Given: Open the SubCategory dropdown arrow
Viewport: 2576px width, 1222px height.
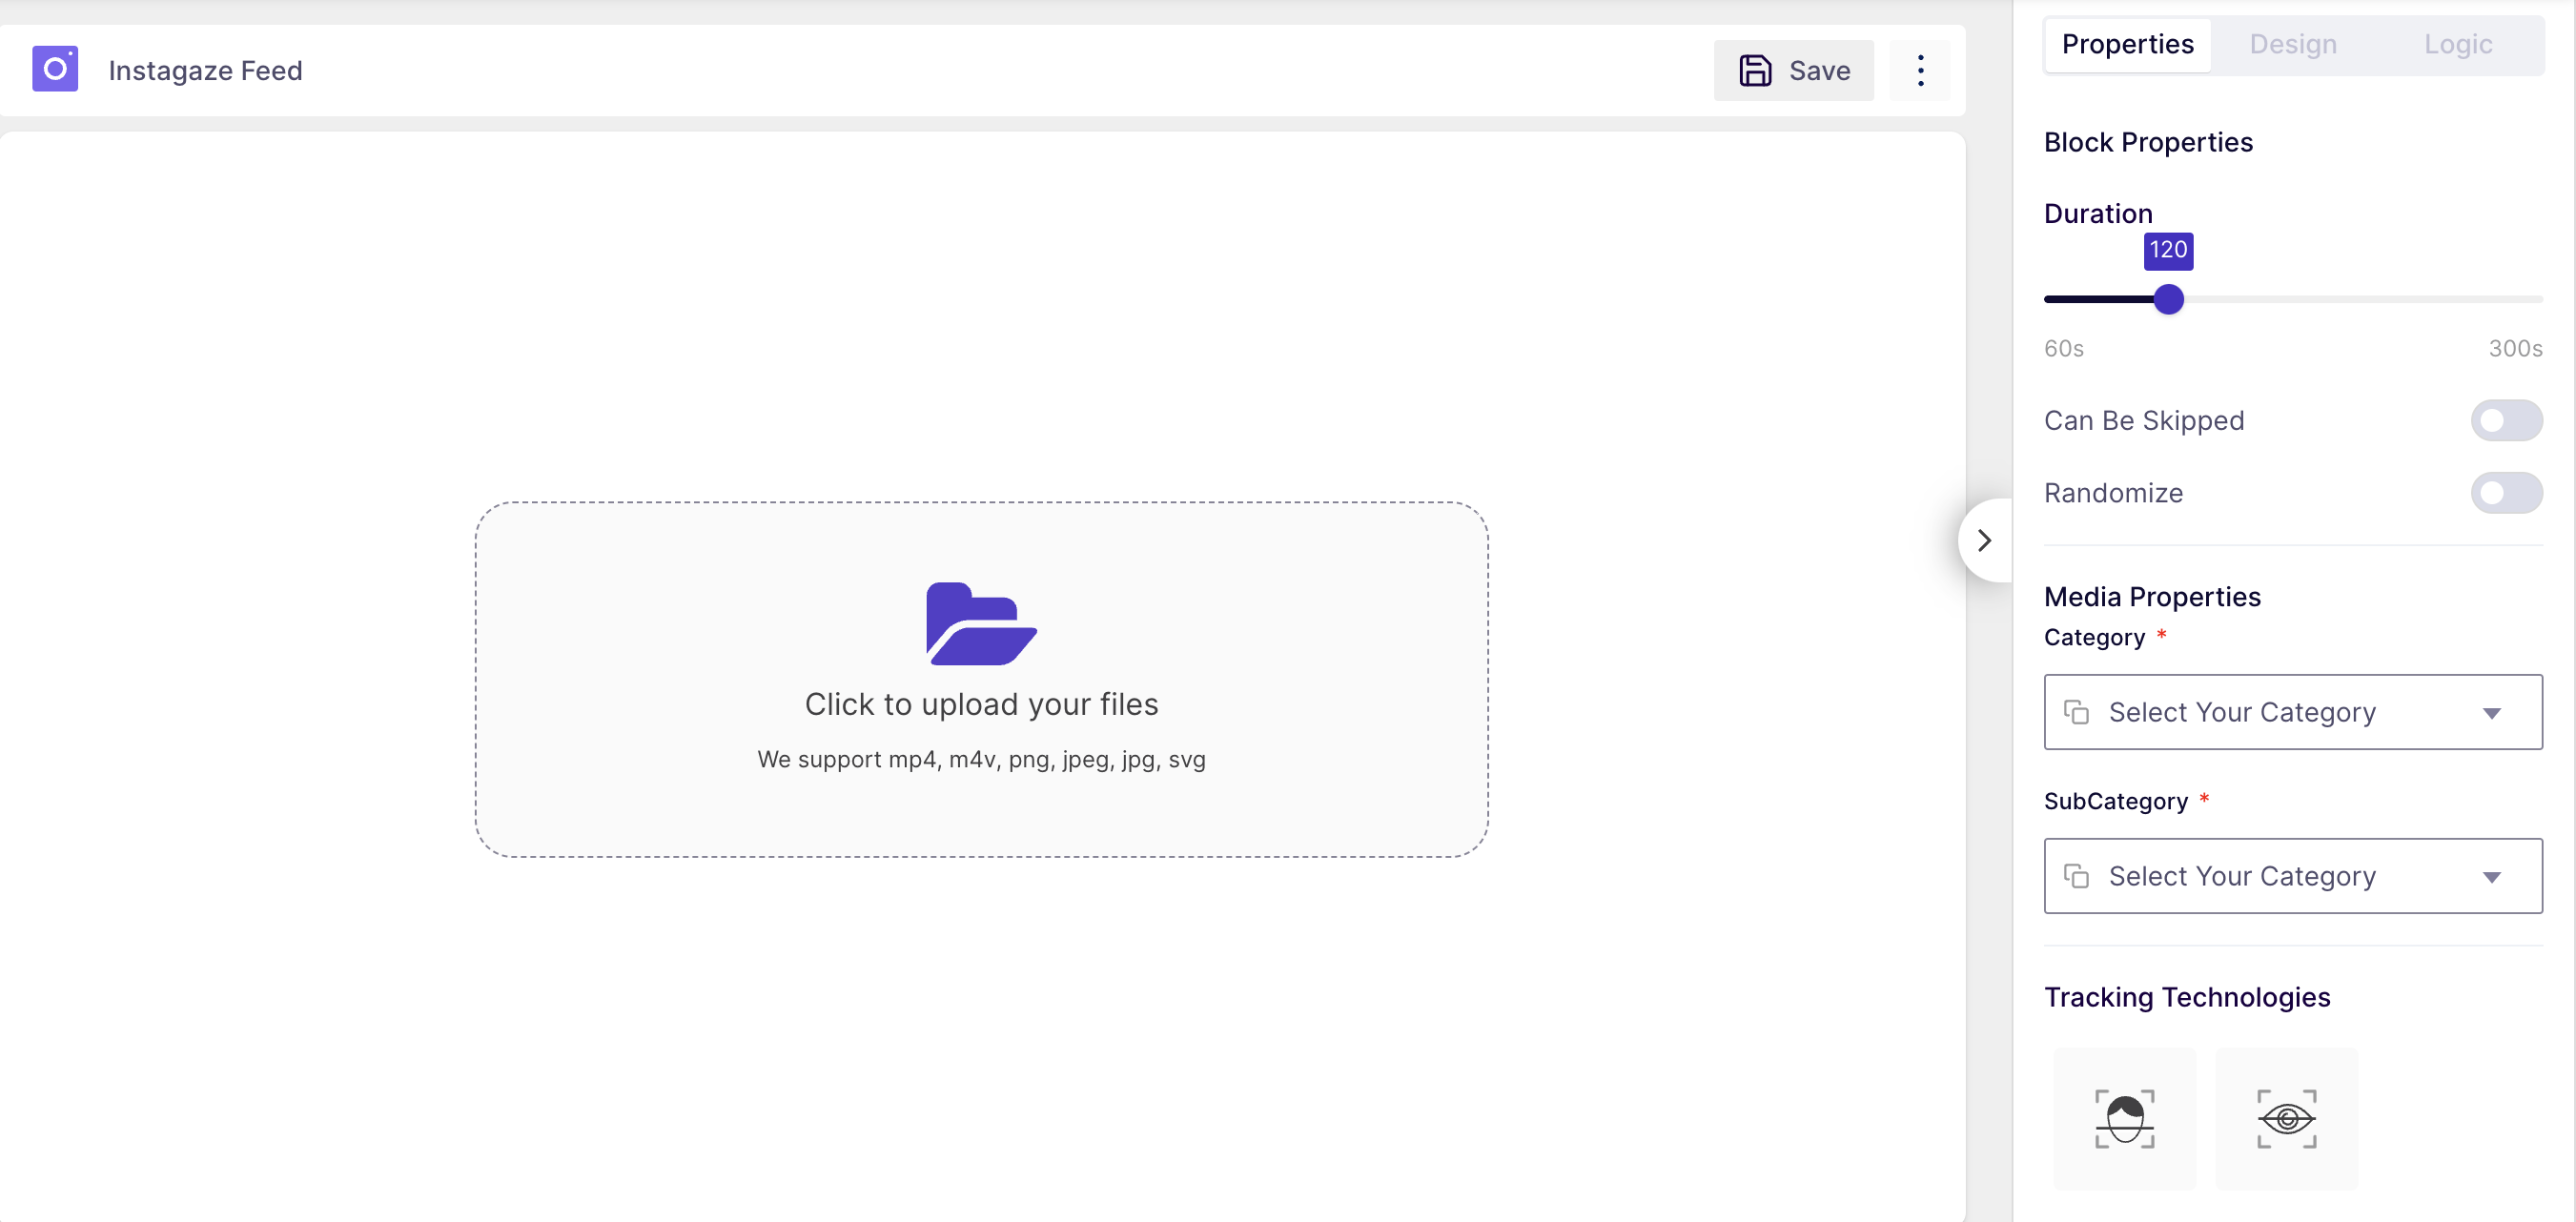Looking at the screenshot, I should pos(2491,877).
